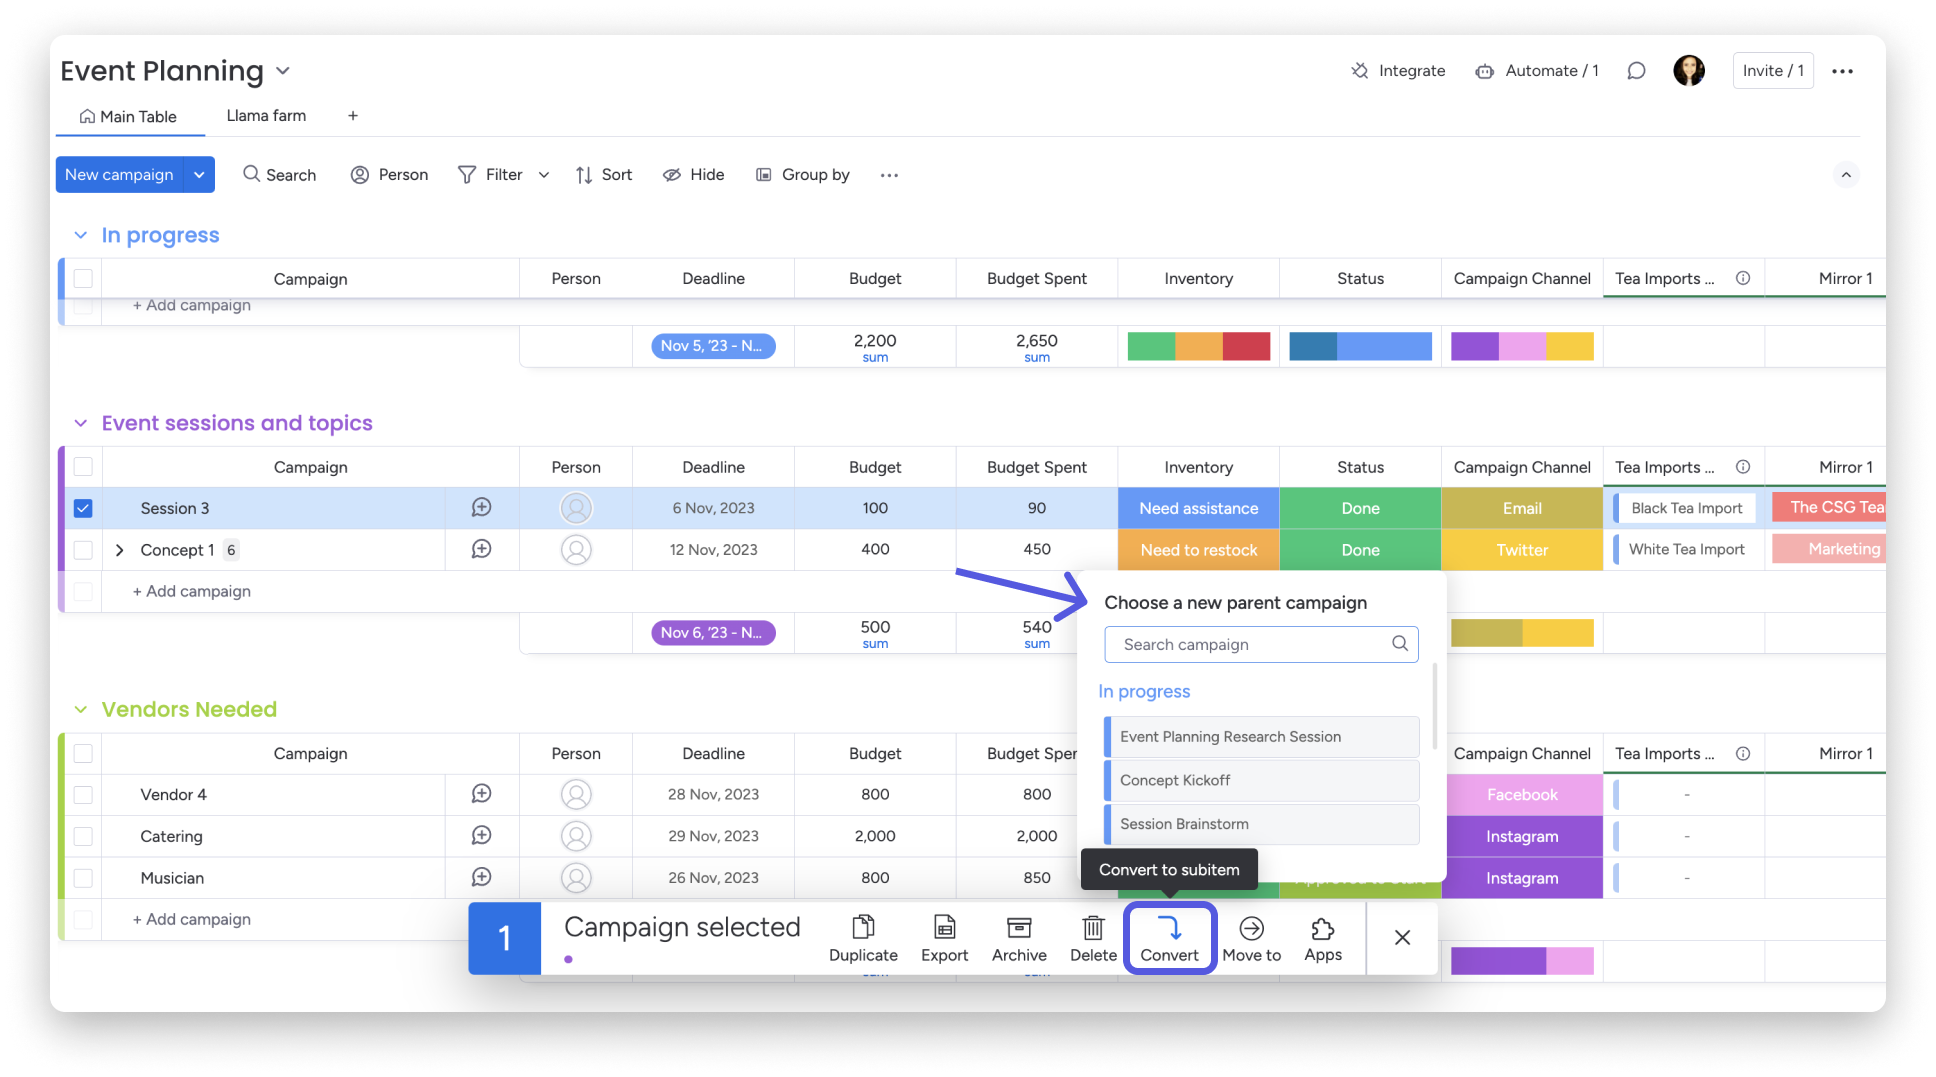Open the Twitter campaign channel label

[1522, 550]
